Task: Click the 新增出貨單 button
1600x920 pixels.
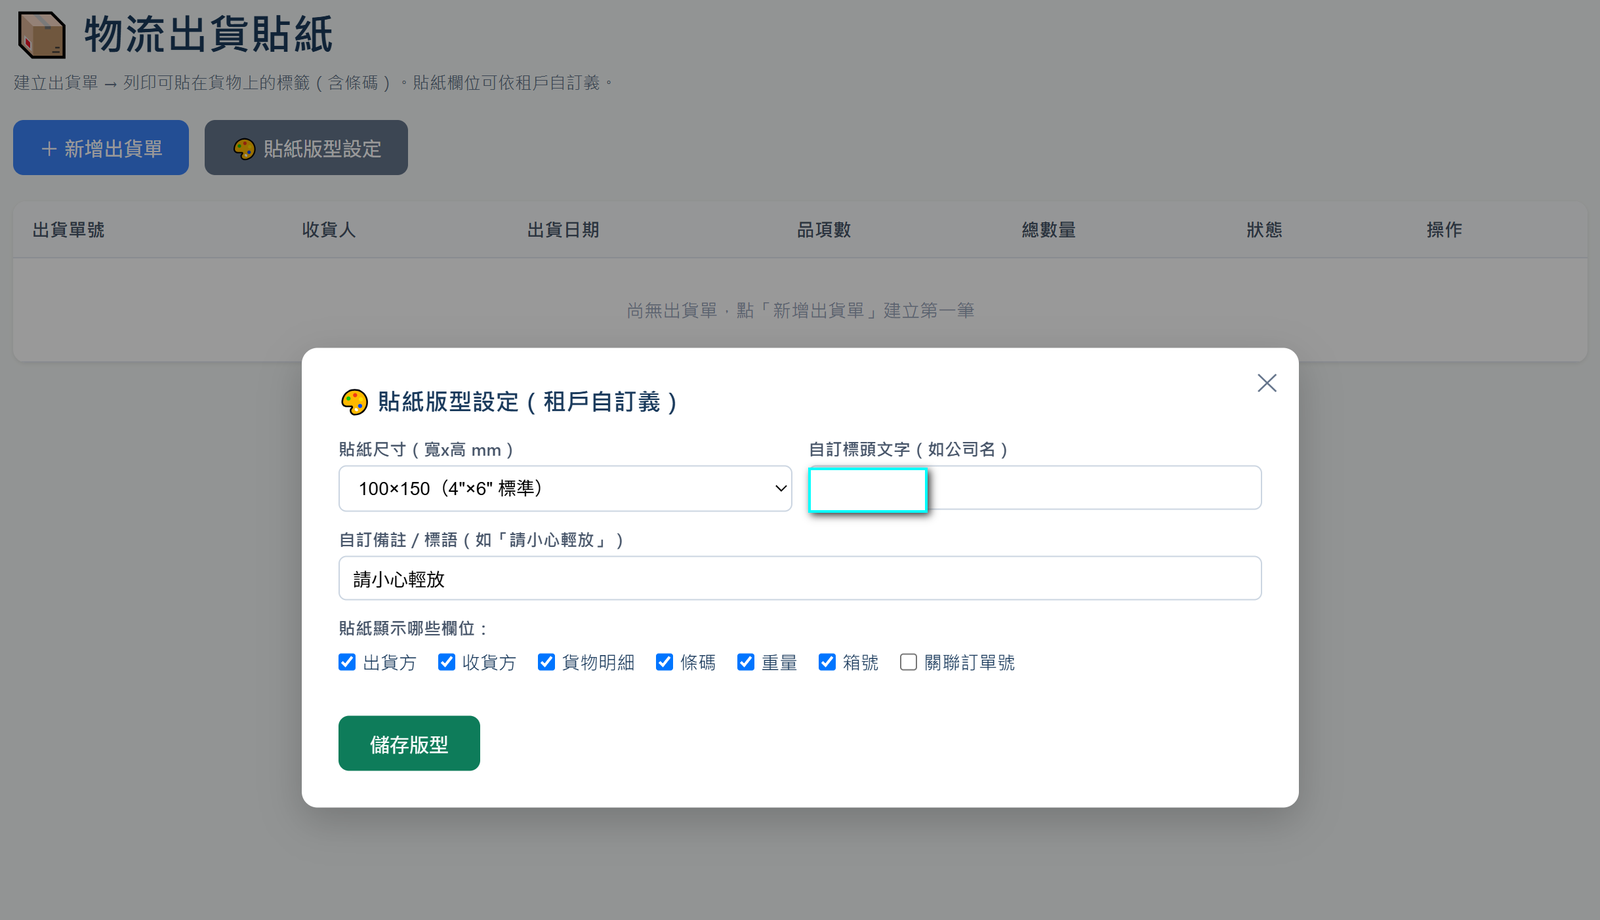Action: pyautogui.click(x=101, y=148)
